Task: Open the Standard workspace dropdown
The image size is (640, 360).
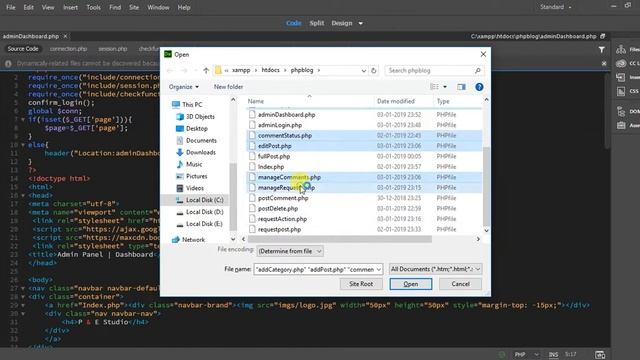Action: click(556, 7)
